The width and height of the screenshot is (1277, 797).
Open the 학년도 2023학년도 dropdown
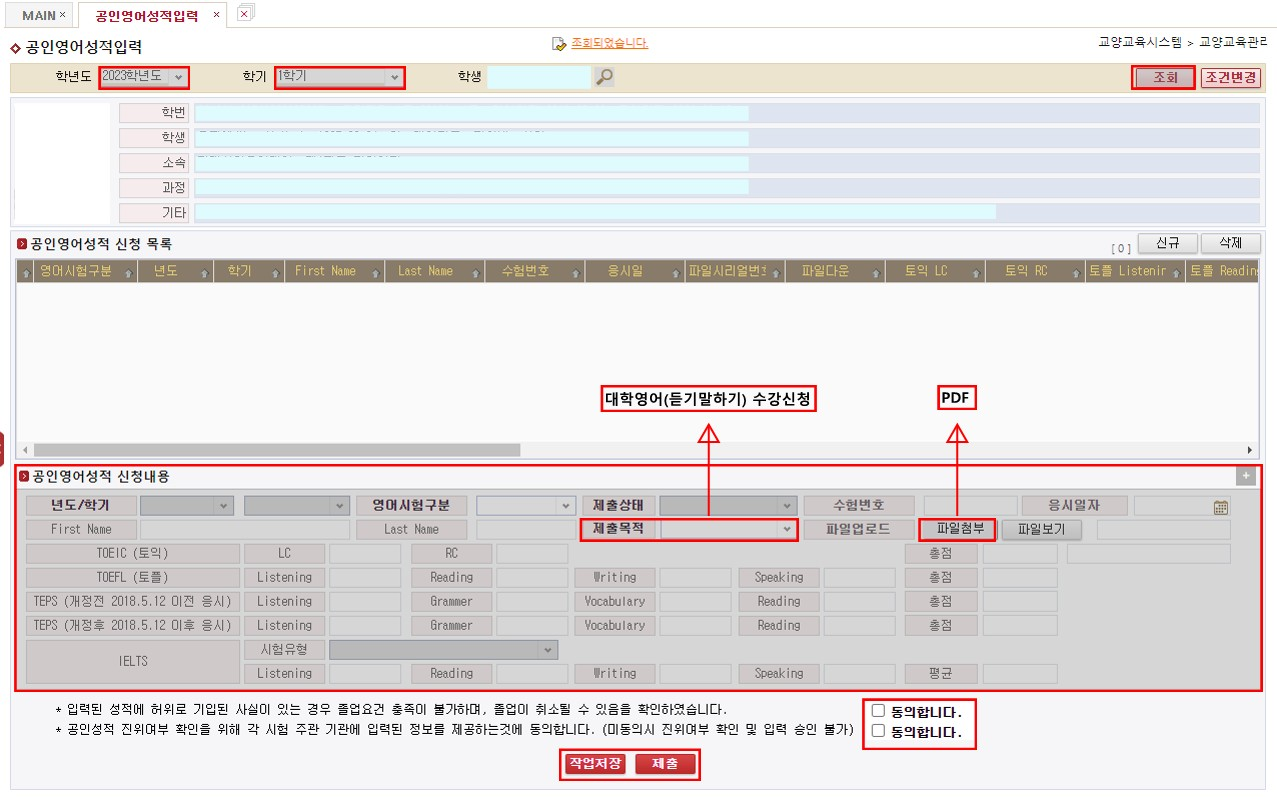[144, 77]
